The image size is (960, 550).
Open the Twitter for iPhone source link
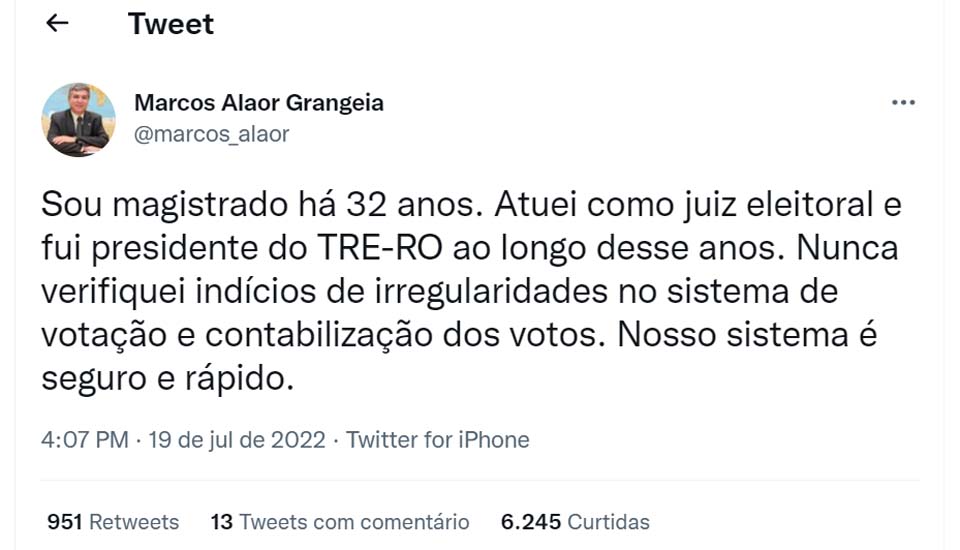[438, 440]
